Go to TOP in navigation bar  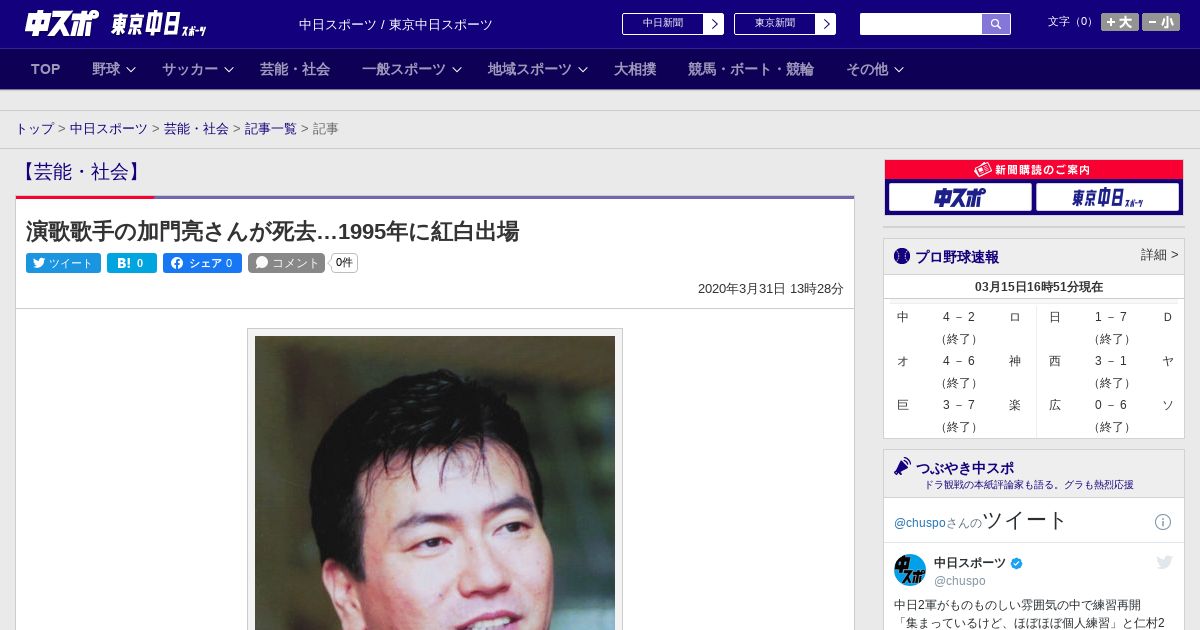tap(46, 69)
